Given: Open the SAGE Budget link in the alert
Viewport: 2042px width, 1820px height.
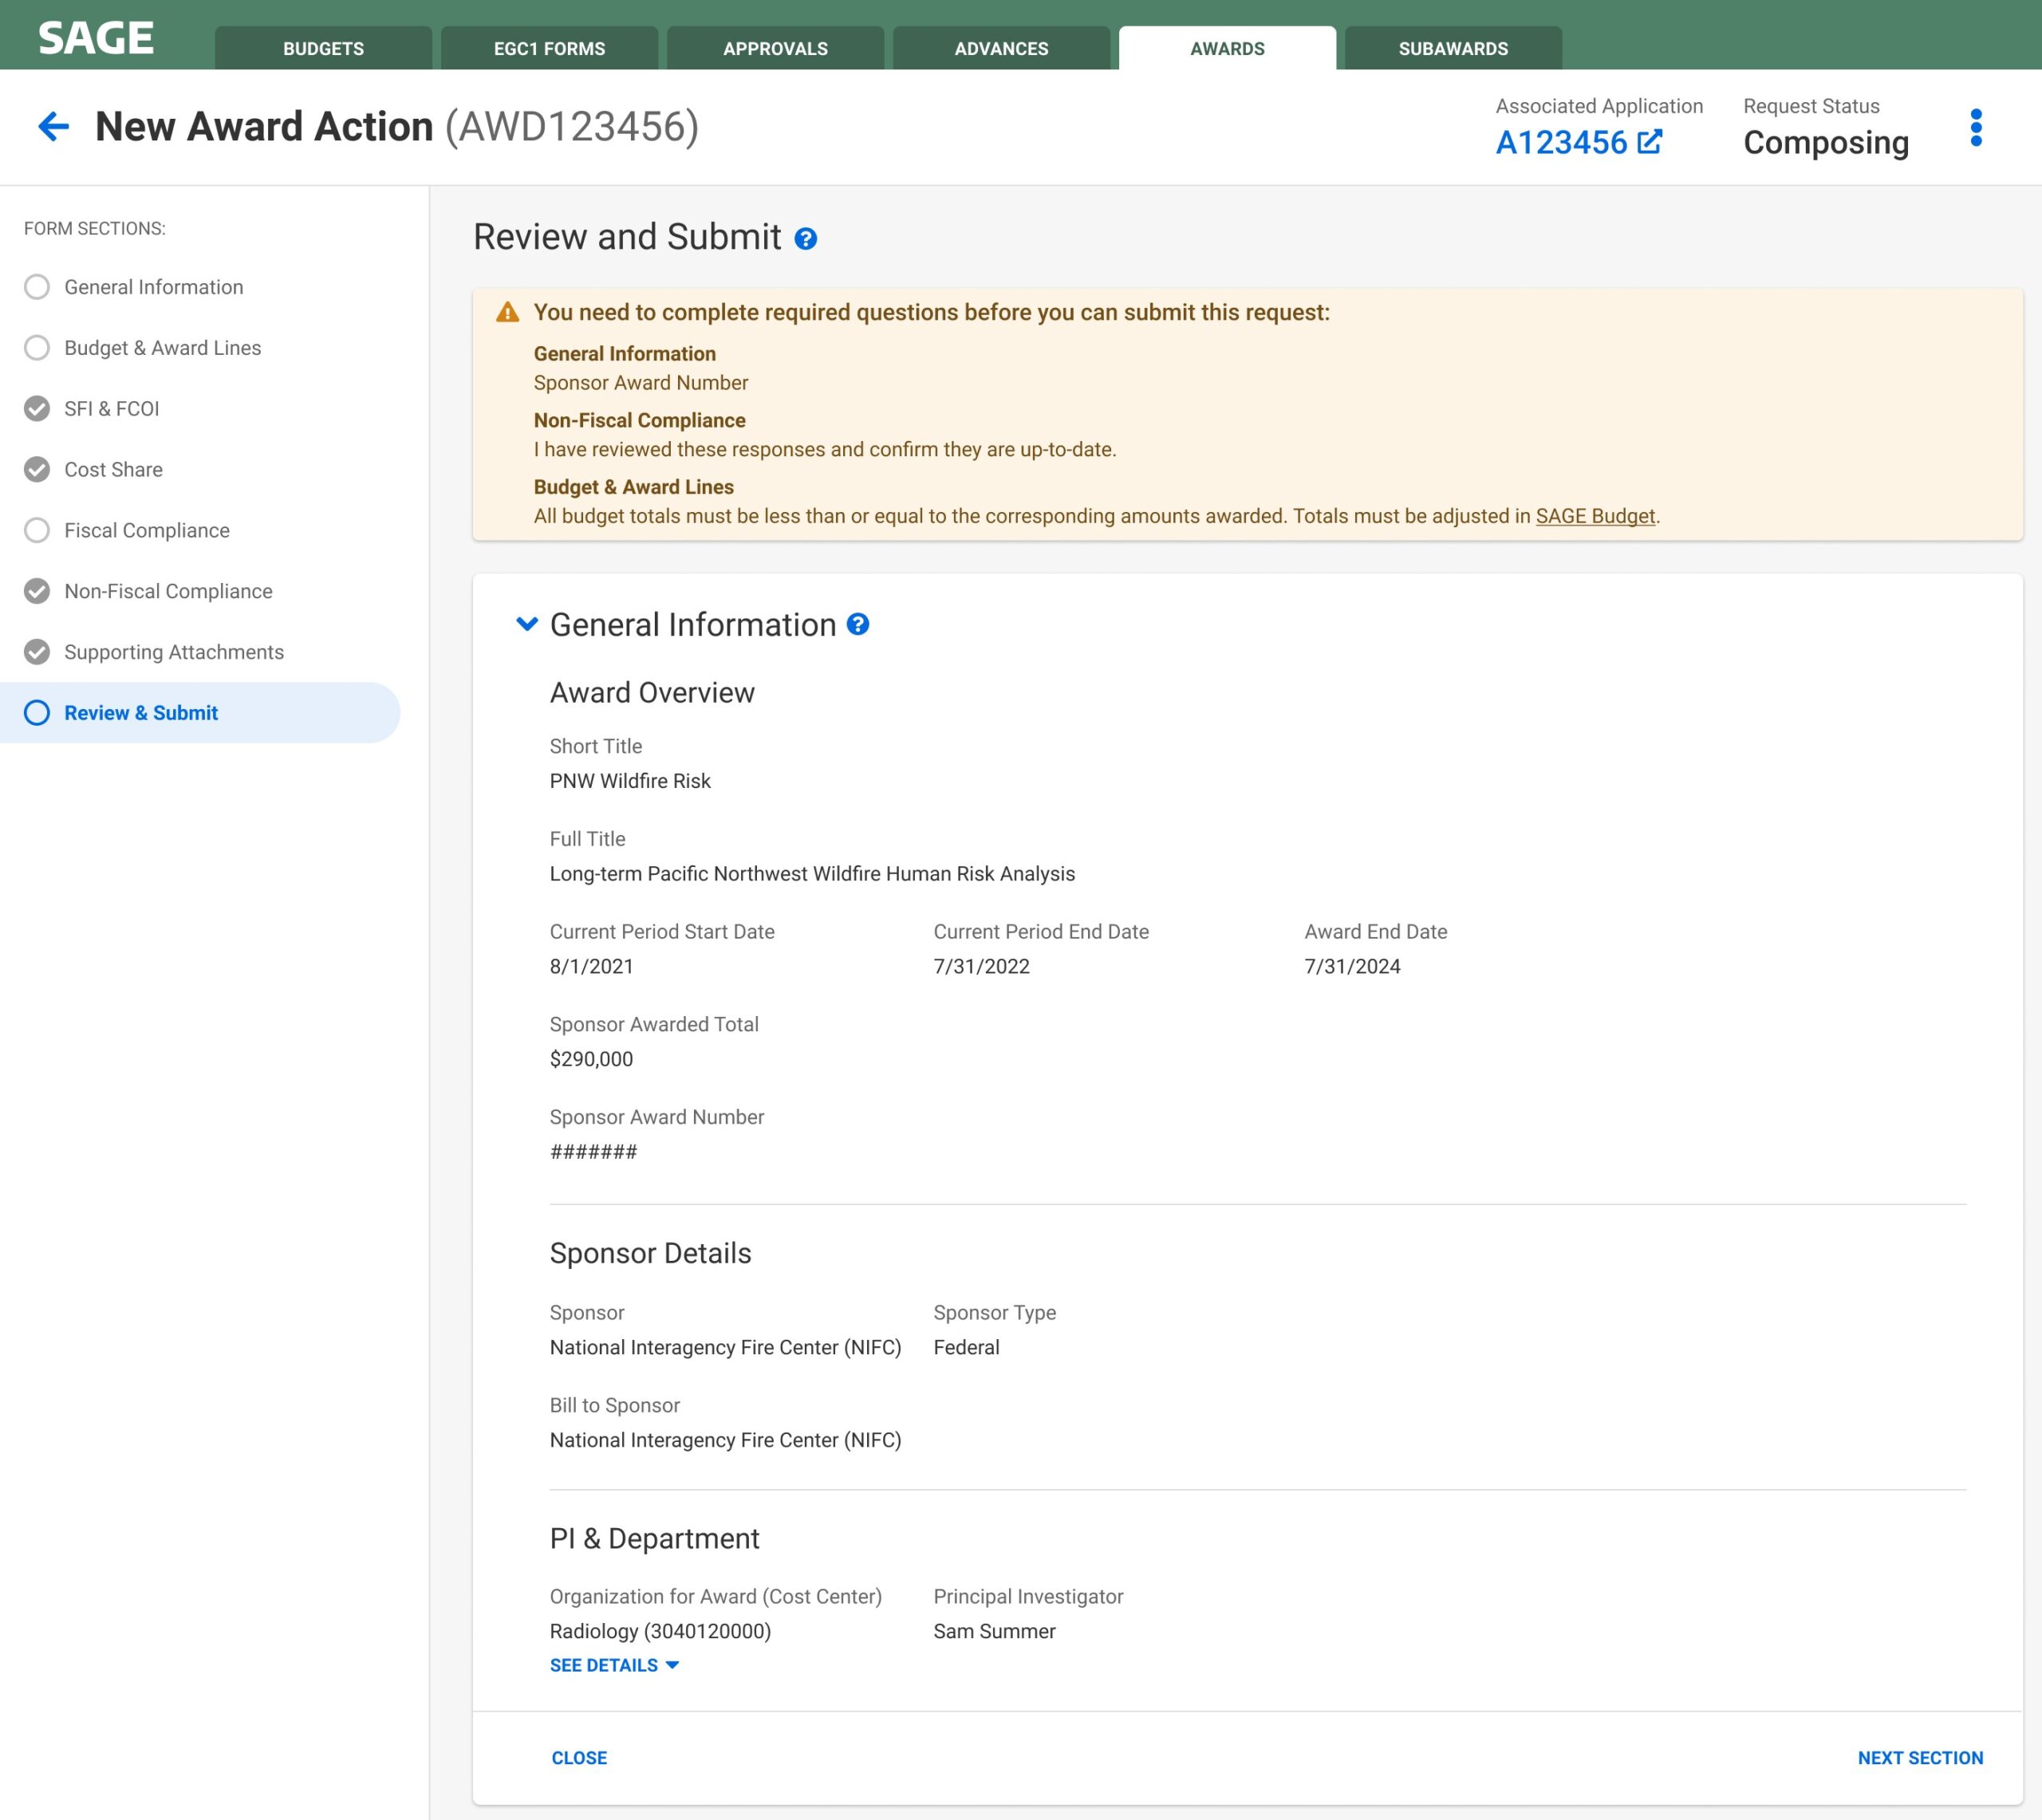Looking at the screenshot, I should (x=1594, y=517).
